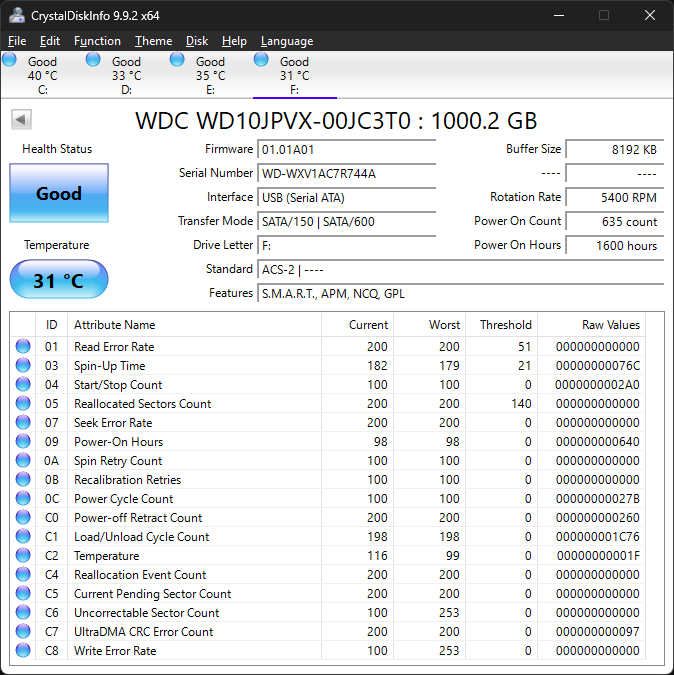
Task: Select the Power-On Hours raw value 000000000640
Action: coord(598,442)
